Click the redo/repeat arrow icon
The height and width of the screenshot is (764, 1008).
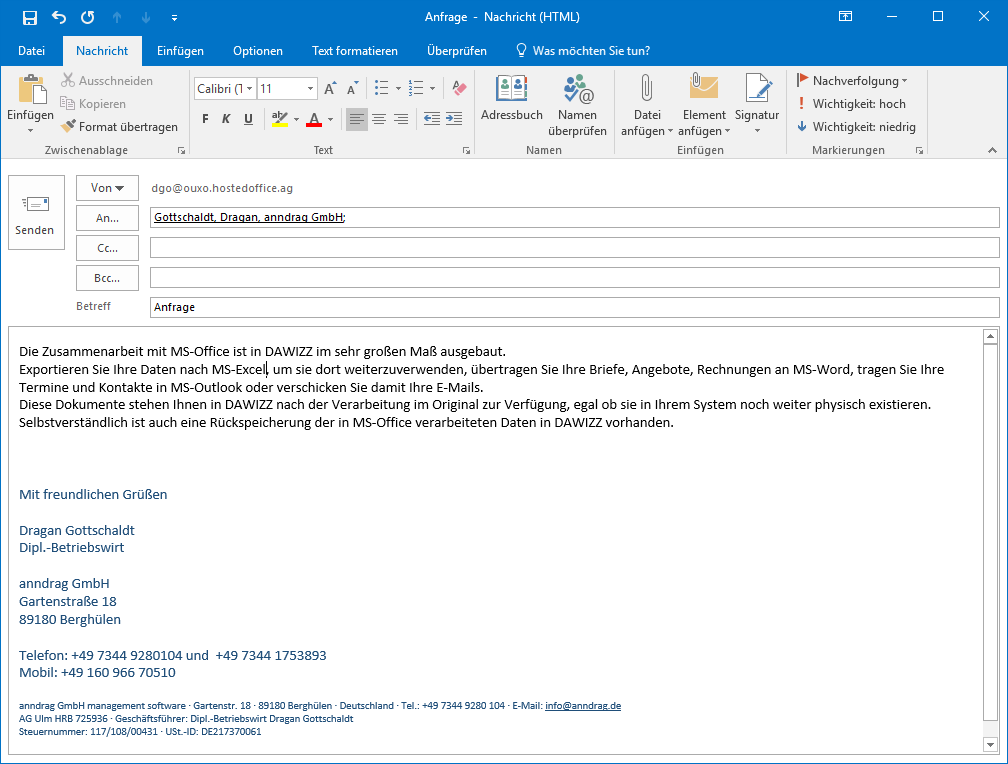pyautogui.click(x=87, y=17)
